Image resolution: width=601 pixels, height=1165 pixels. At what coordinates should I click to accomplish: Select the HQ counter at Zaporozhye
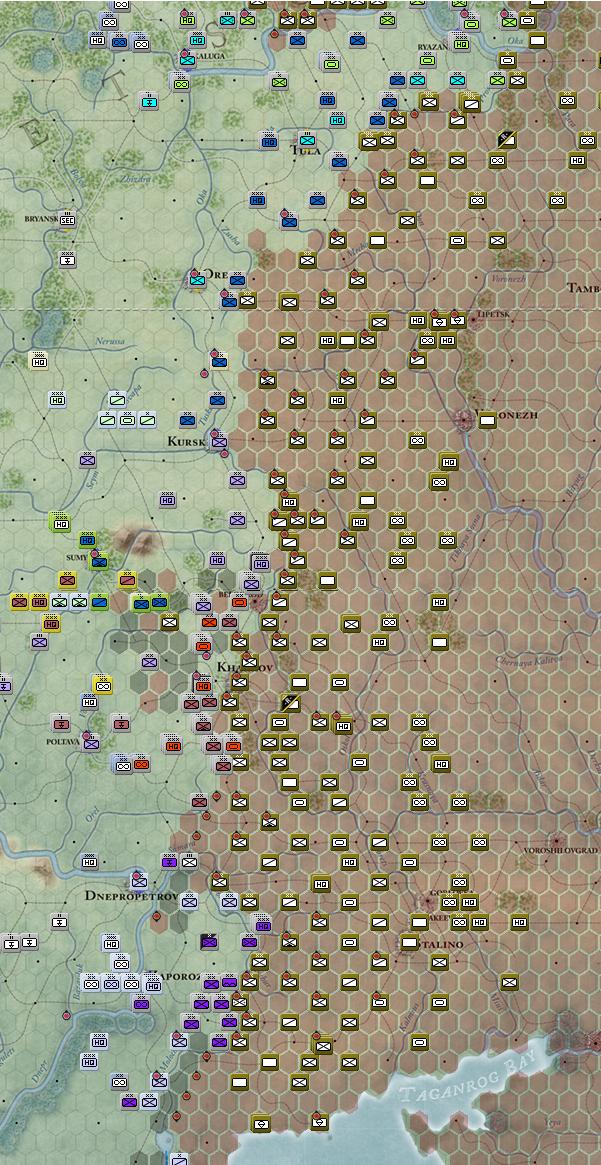click(153, 984)
